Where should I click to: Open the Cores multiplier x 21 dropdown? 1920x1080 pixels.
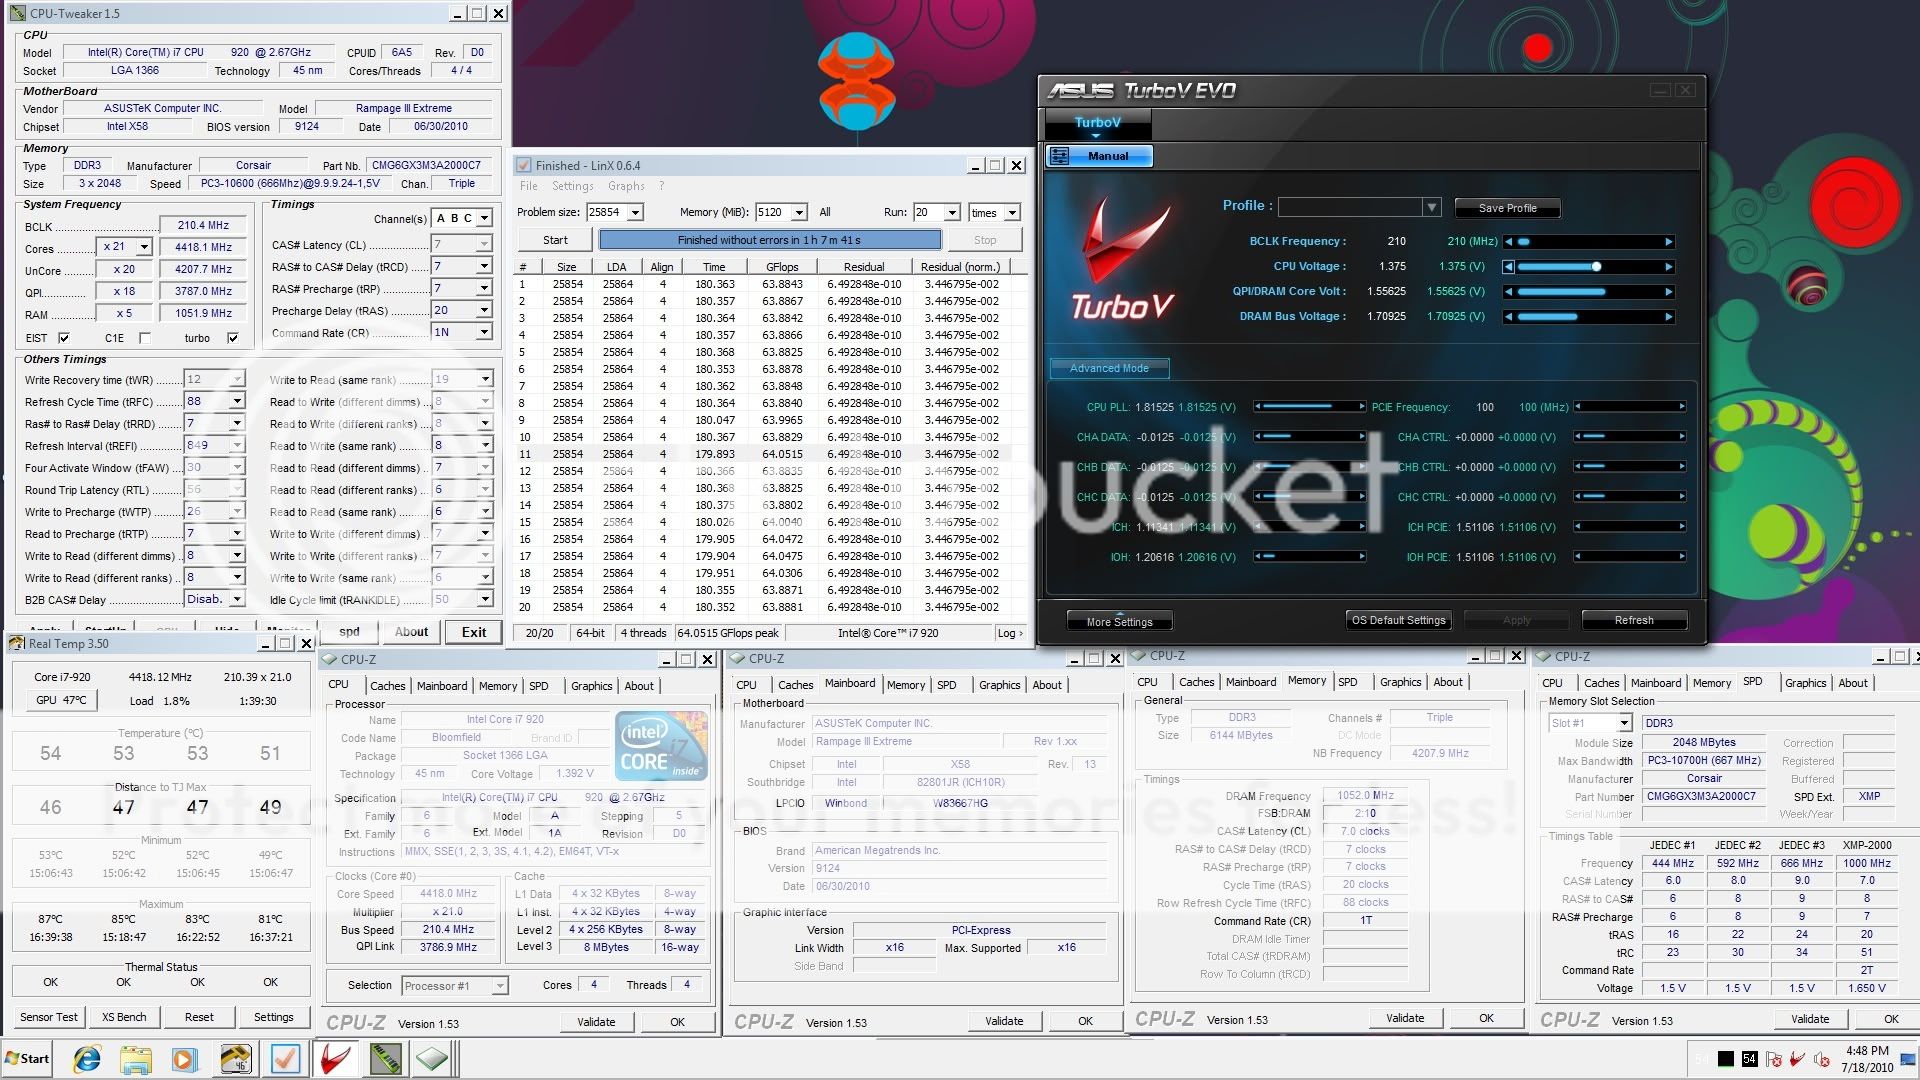144,247
